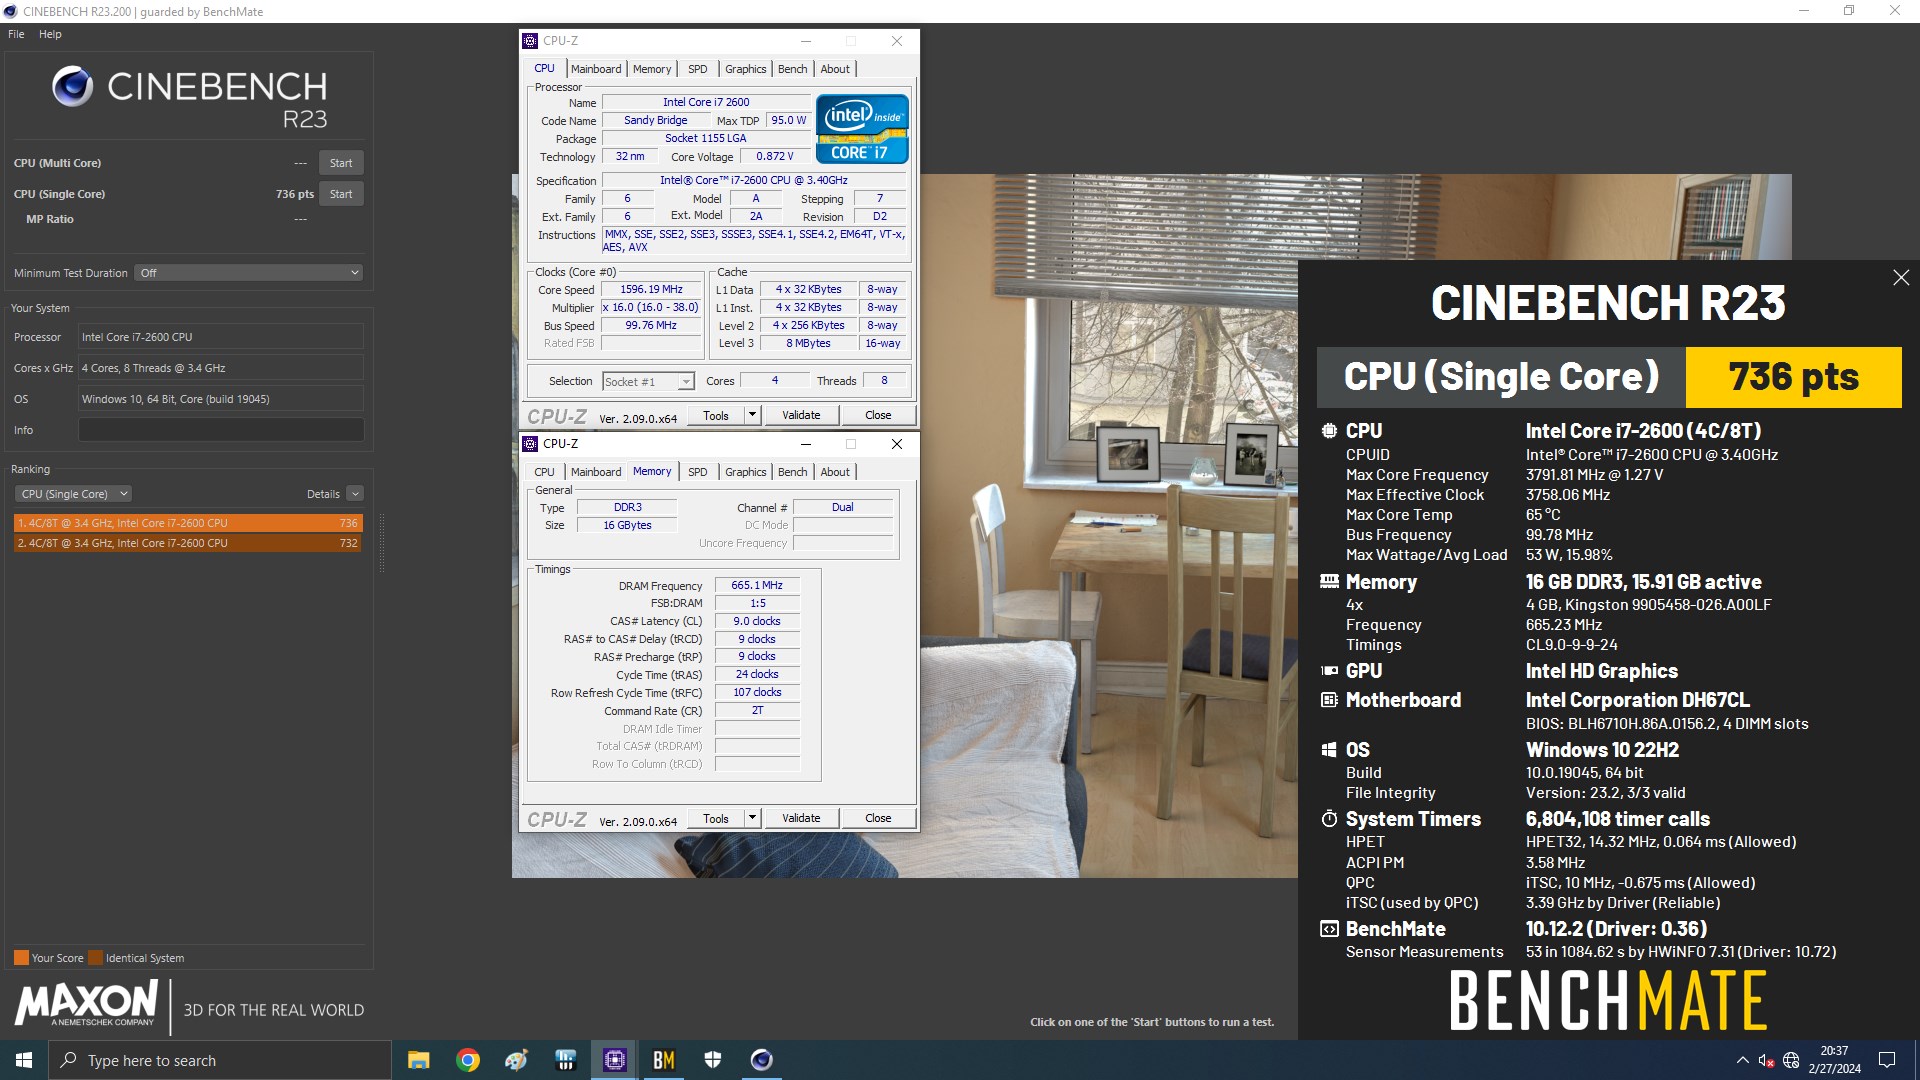Start the CPU (Multi Core) test
Image resolution: width=1920 pixels, height=1080 pixels.
pos(341,163)
